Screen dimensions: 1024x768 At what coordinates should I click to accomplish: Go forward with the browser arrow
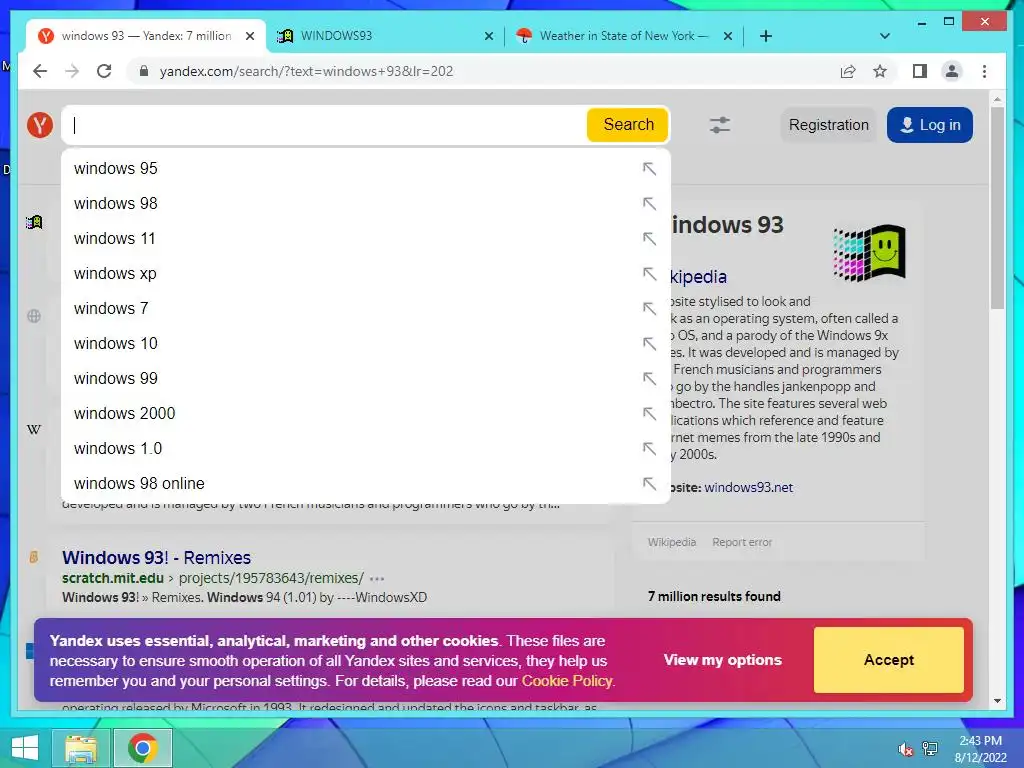point(72,71)
